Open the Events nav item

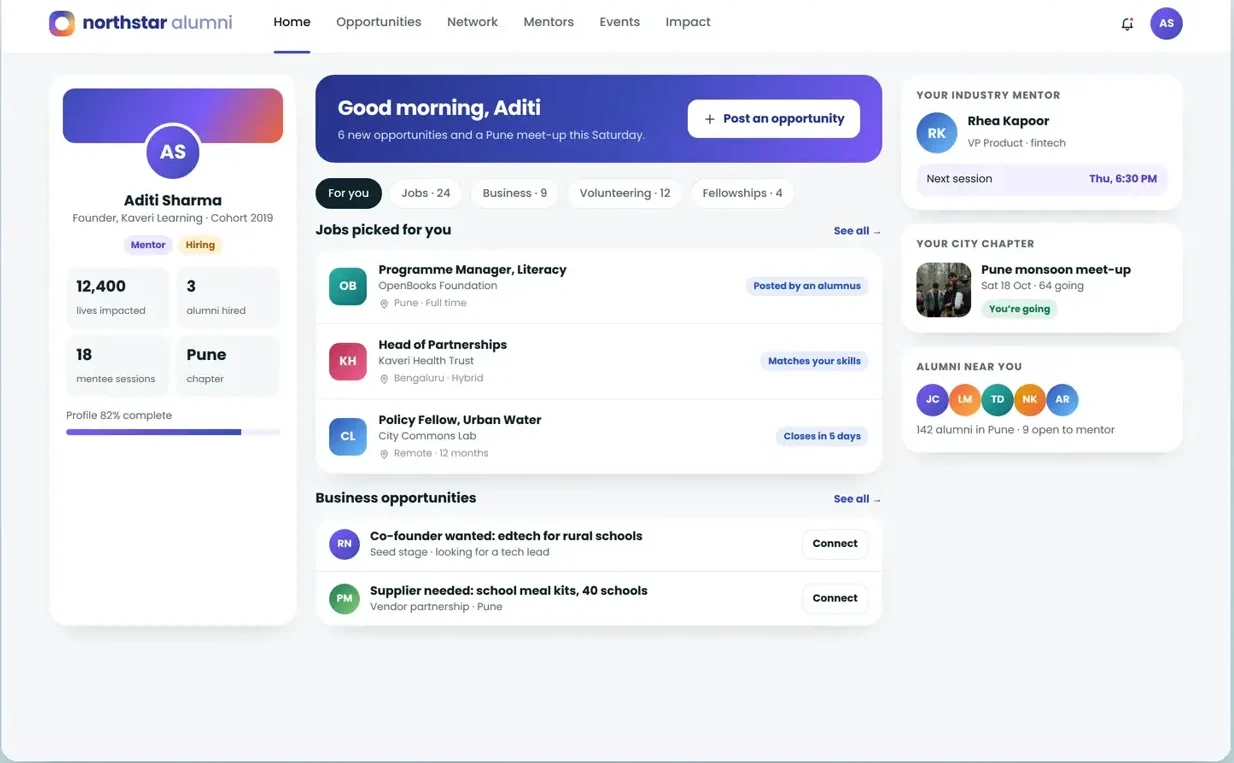tap(620, 22)
